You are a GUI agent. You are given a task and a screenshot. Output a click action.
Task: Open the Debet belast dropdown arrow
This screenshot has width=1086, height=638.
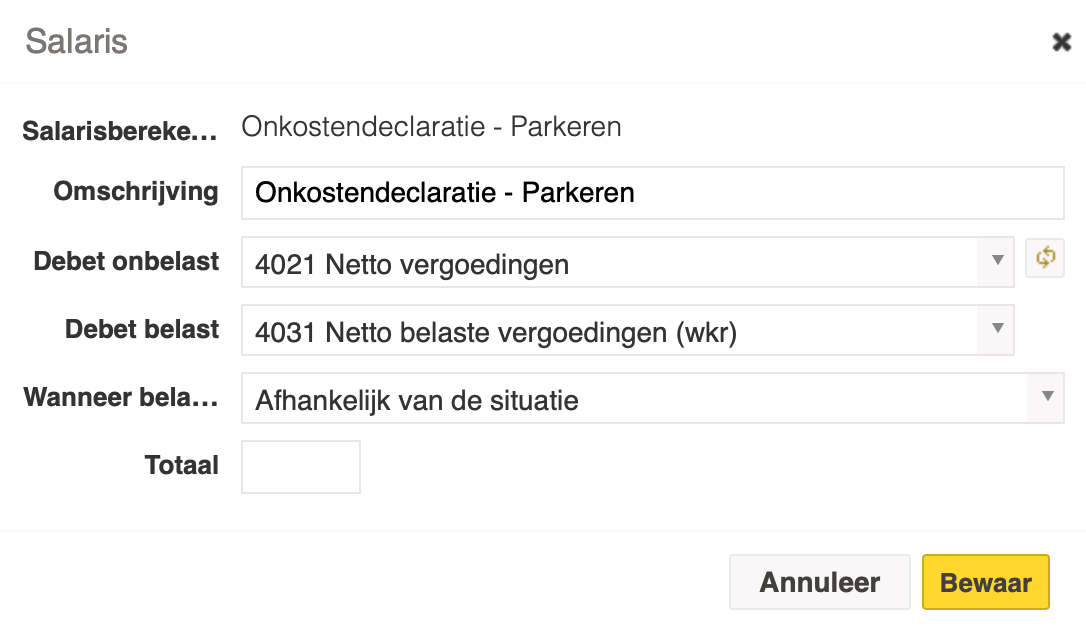click(997, 329)
